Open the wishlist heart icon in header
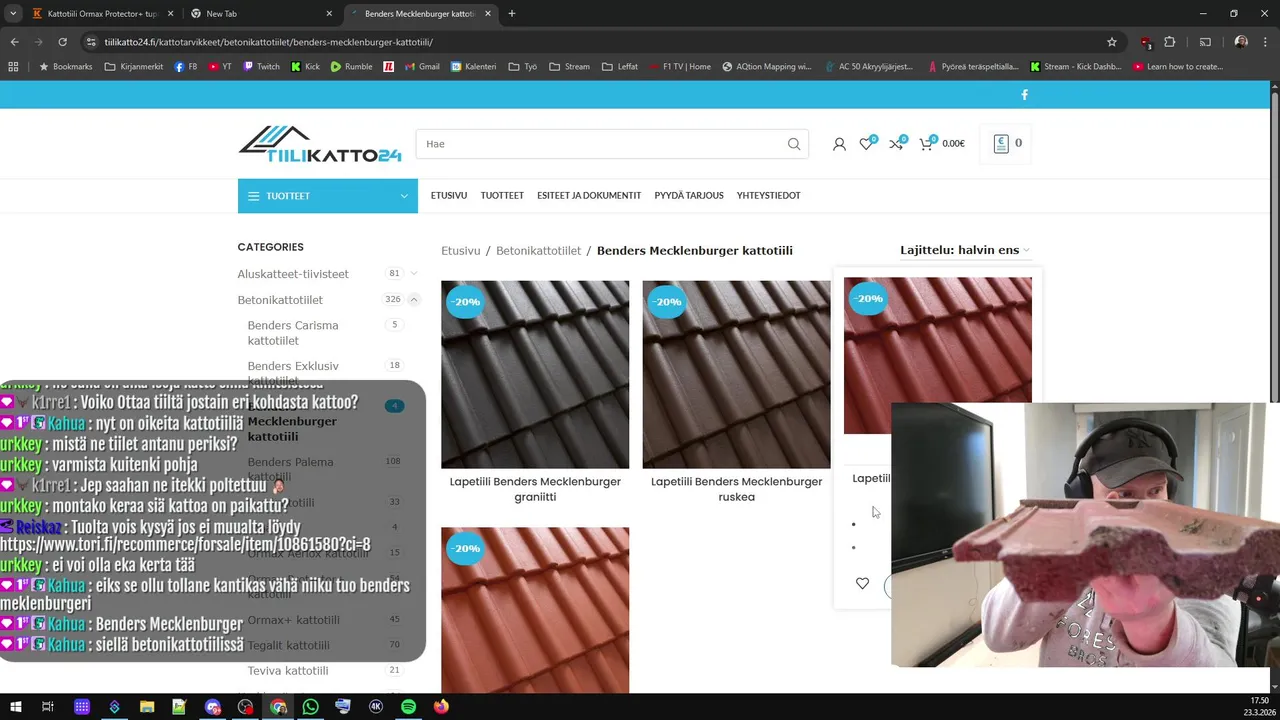 click(867, 144)
